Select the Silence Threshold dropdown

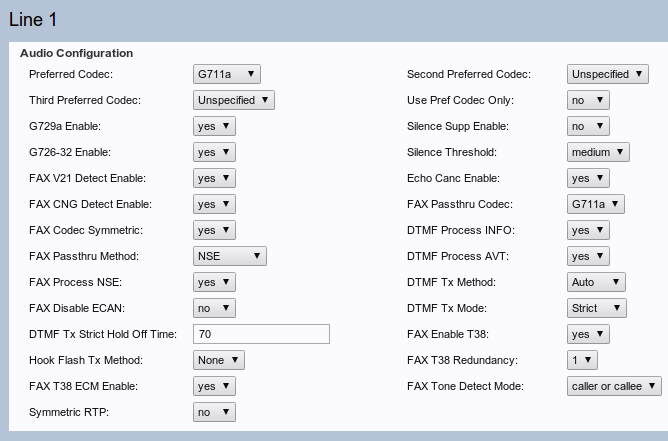click(597, 152)
